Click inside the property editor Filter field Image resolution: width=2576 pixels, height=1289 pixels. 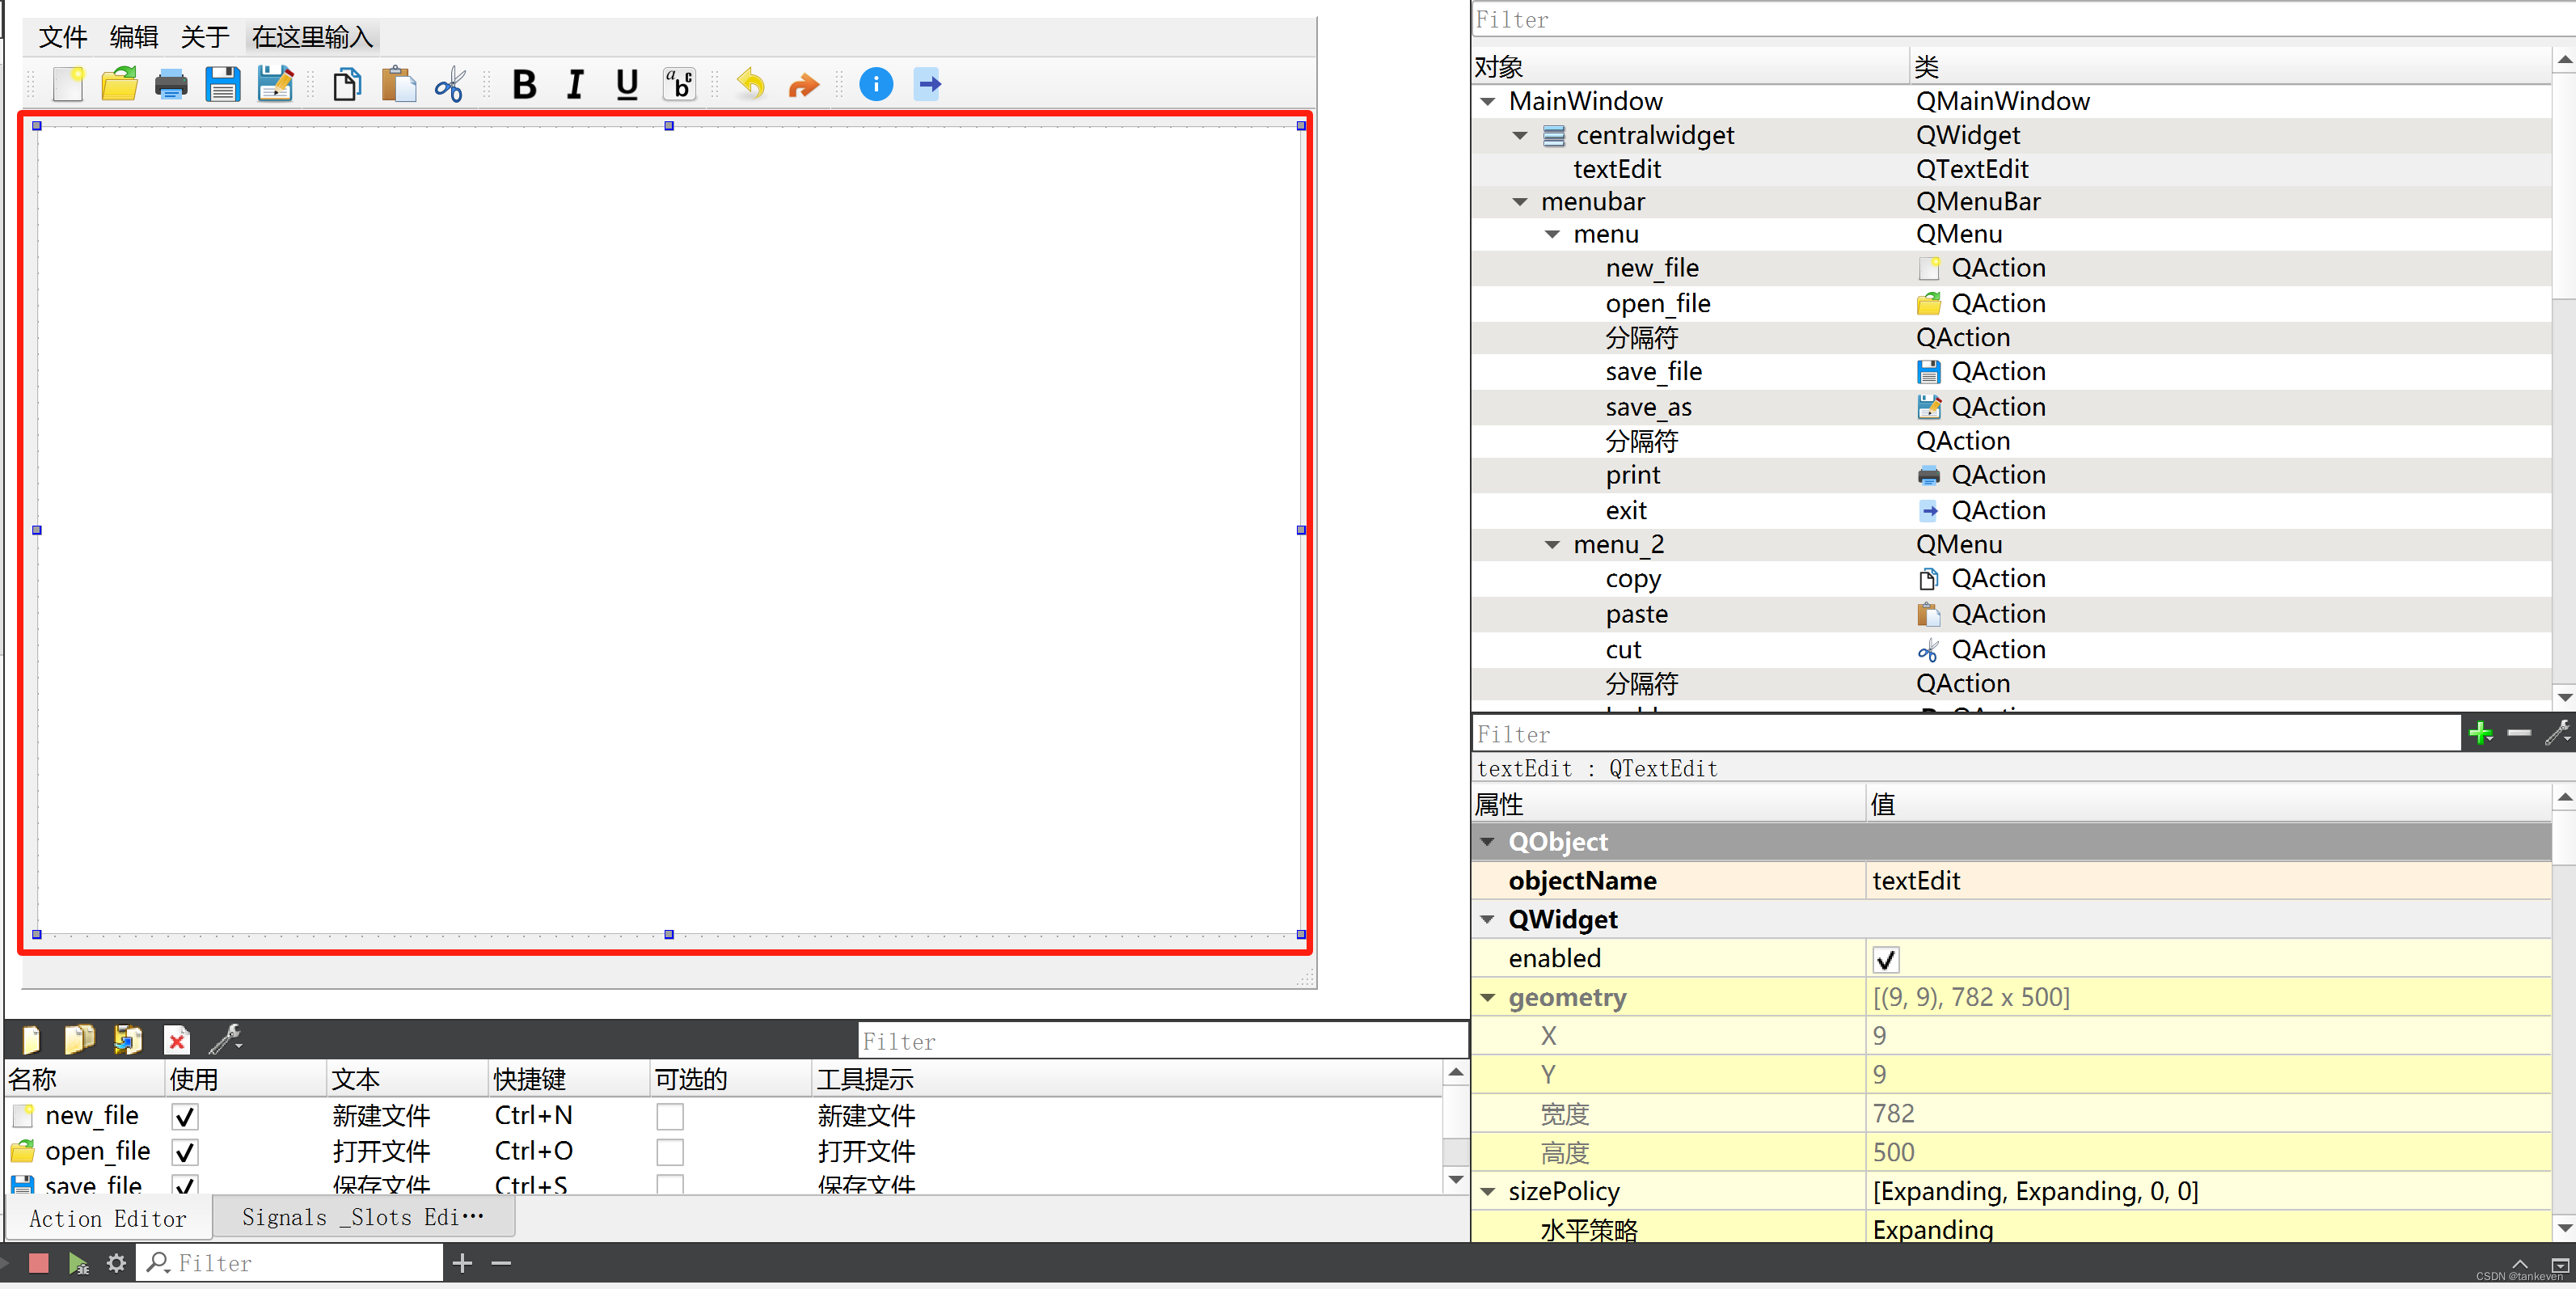1900,733
